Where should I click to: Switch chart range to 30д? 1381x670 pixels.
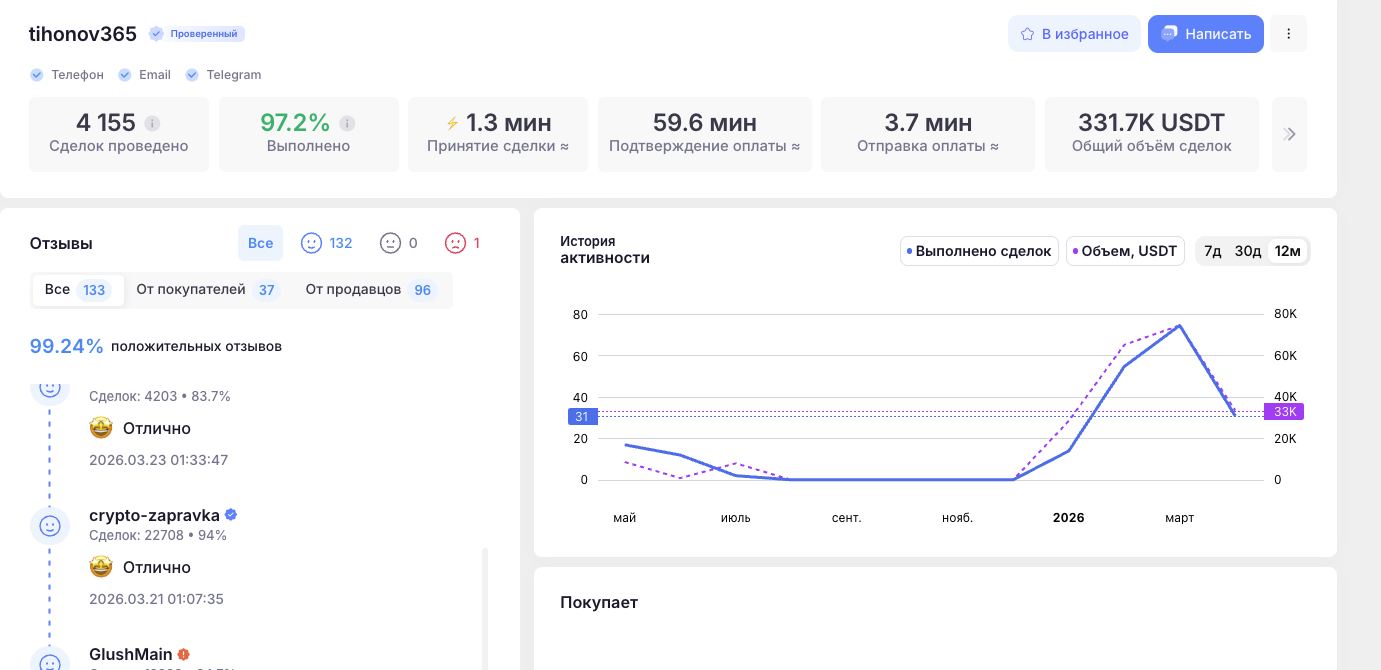click(1247, 251)
